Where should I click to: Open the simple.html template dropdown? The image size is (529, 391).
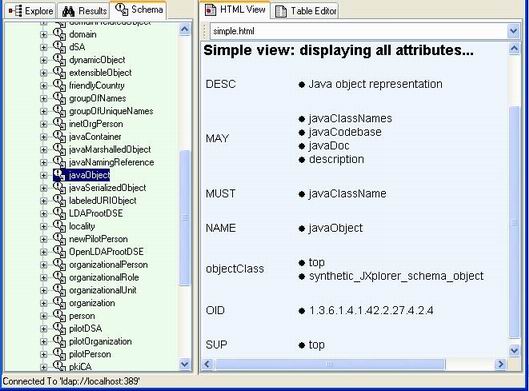(x=513, y=31)
